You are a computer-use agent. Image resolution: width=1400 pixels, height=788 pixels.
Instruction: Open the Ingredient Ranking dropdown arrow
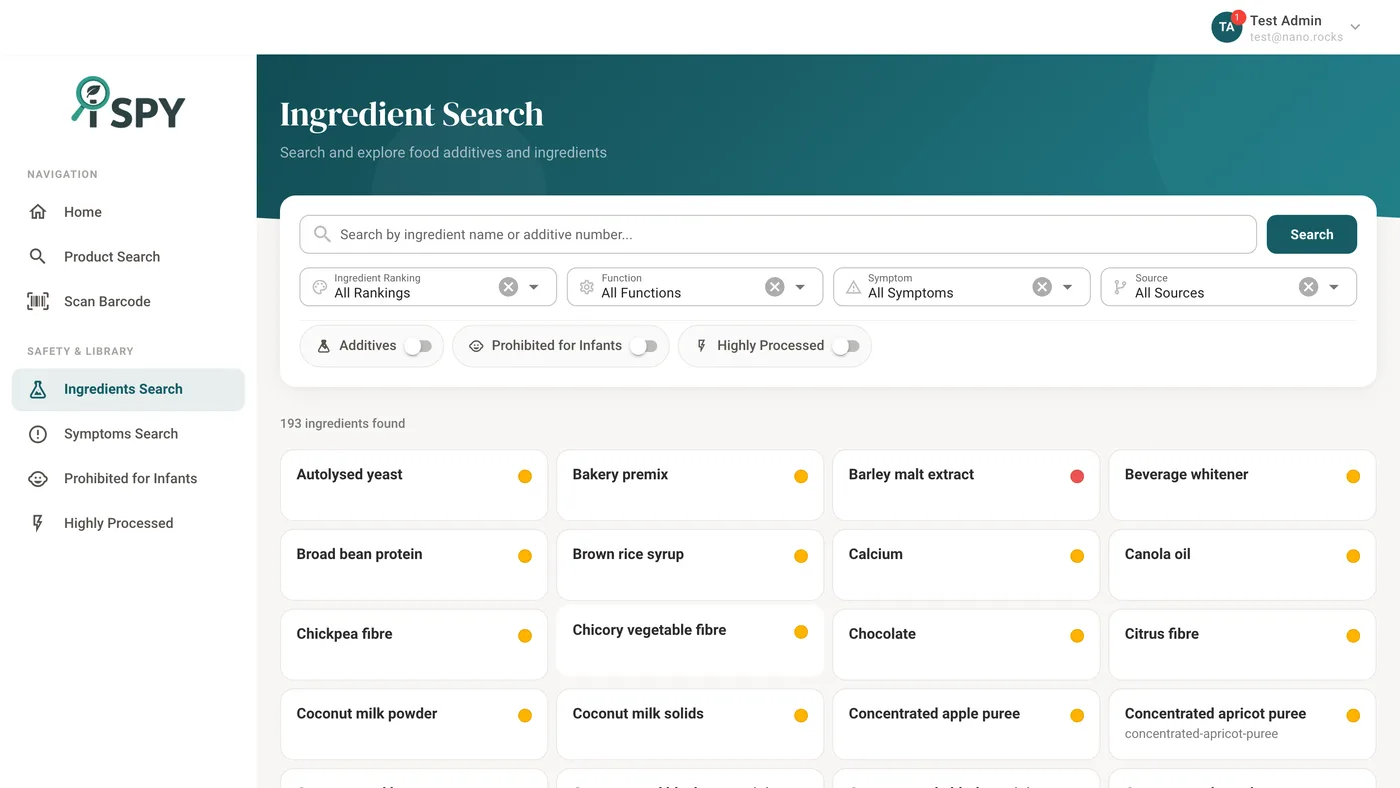[x=534, y=287]
